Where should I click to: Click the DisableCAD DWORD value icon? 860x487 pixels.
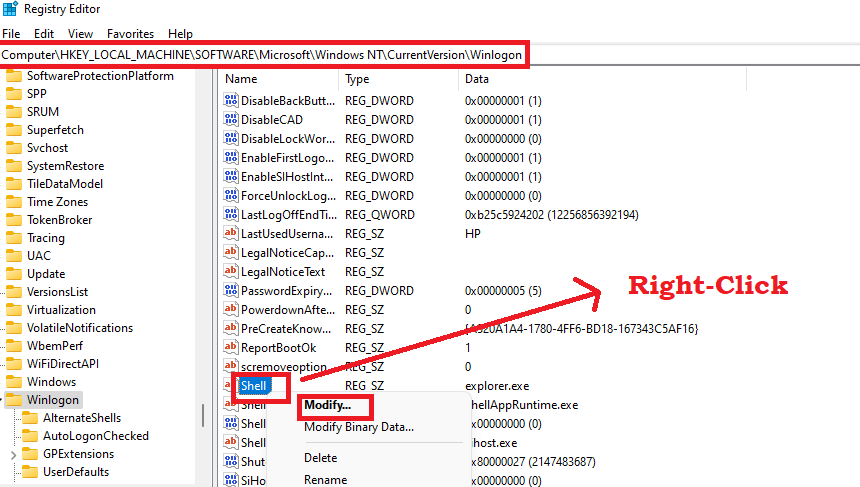coord(231,120)
